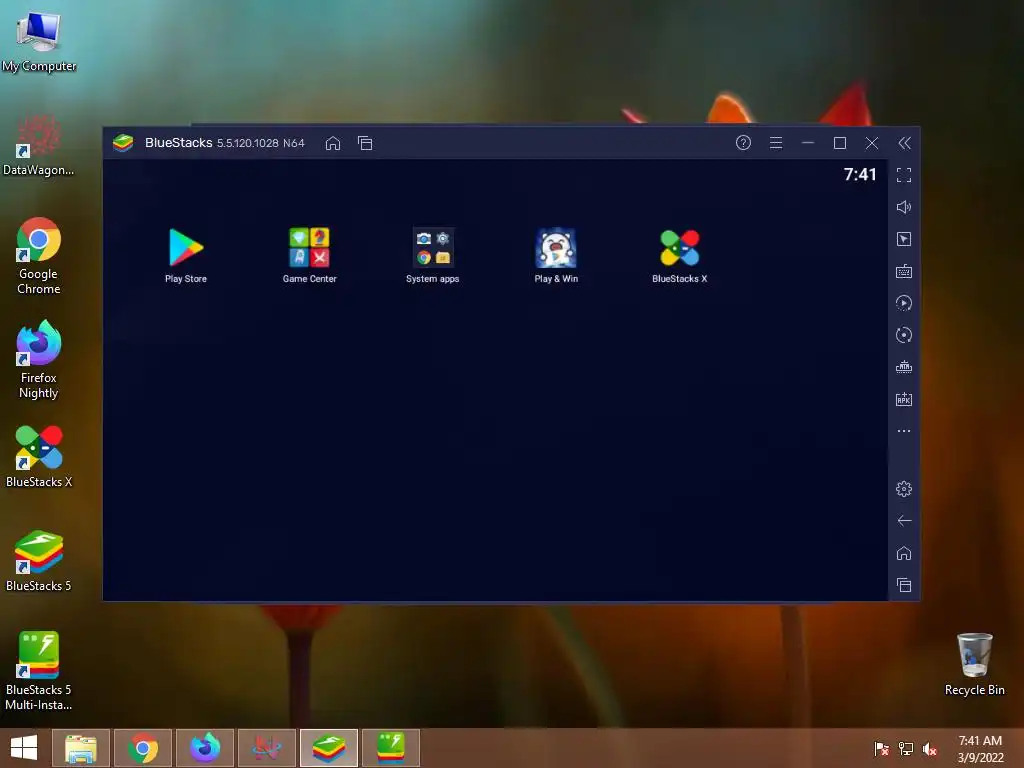Image resolution: width=1024 pixels, height=768 pixels.
Task: Open recent apps from the sidebar bottom
Action: [x=904, y=585]
